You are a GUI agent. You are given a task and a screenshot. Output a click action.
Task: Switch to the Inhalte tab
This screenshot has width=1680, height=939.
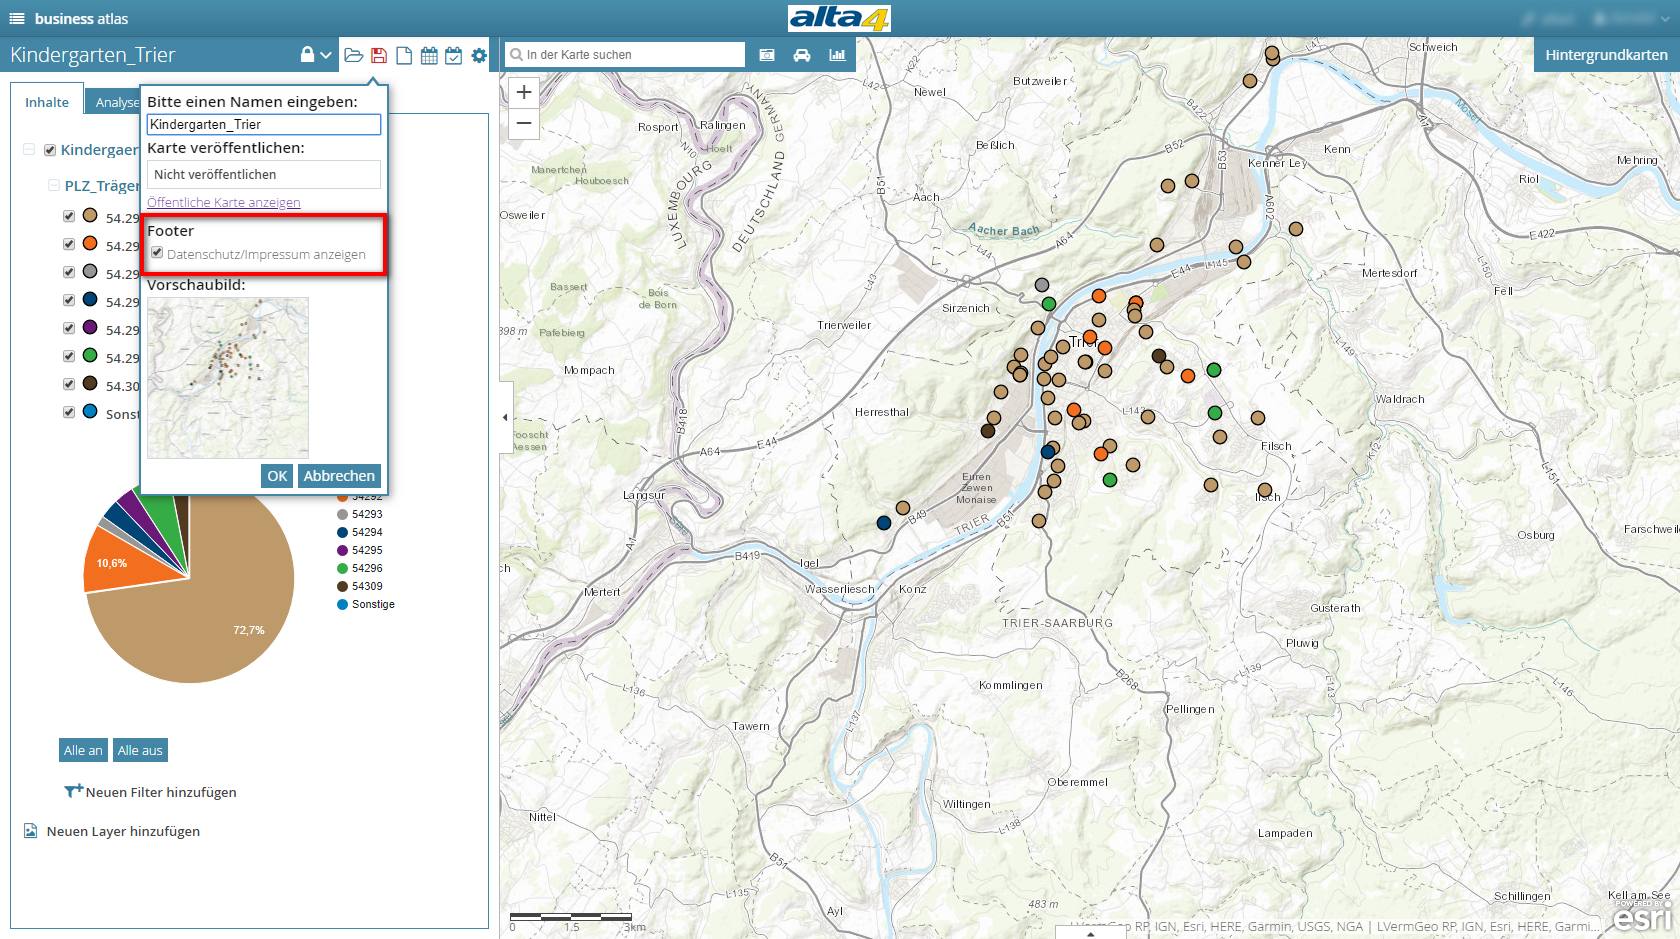pos(47,102)
